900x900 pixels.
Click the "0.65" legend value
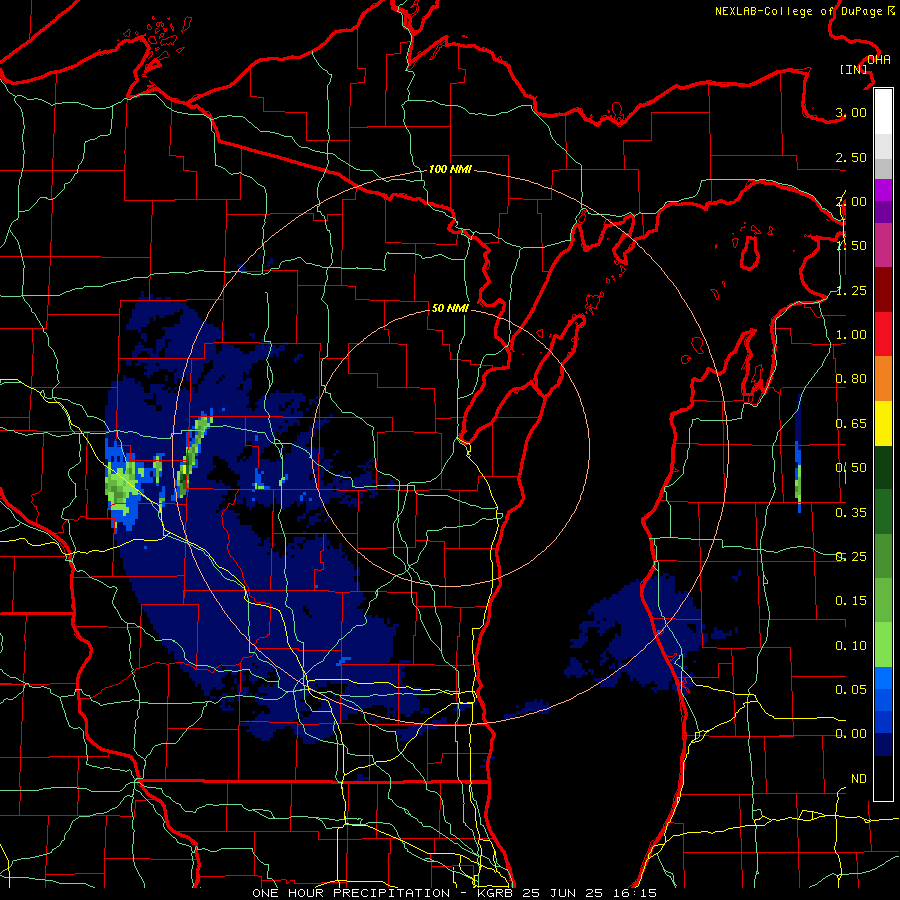(x=851, y=424)
